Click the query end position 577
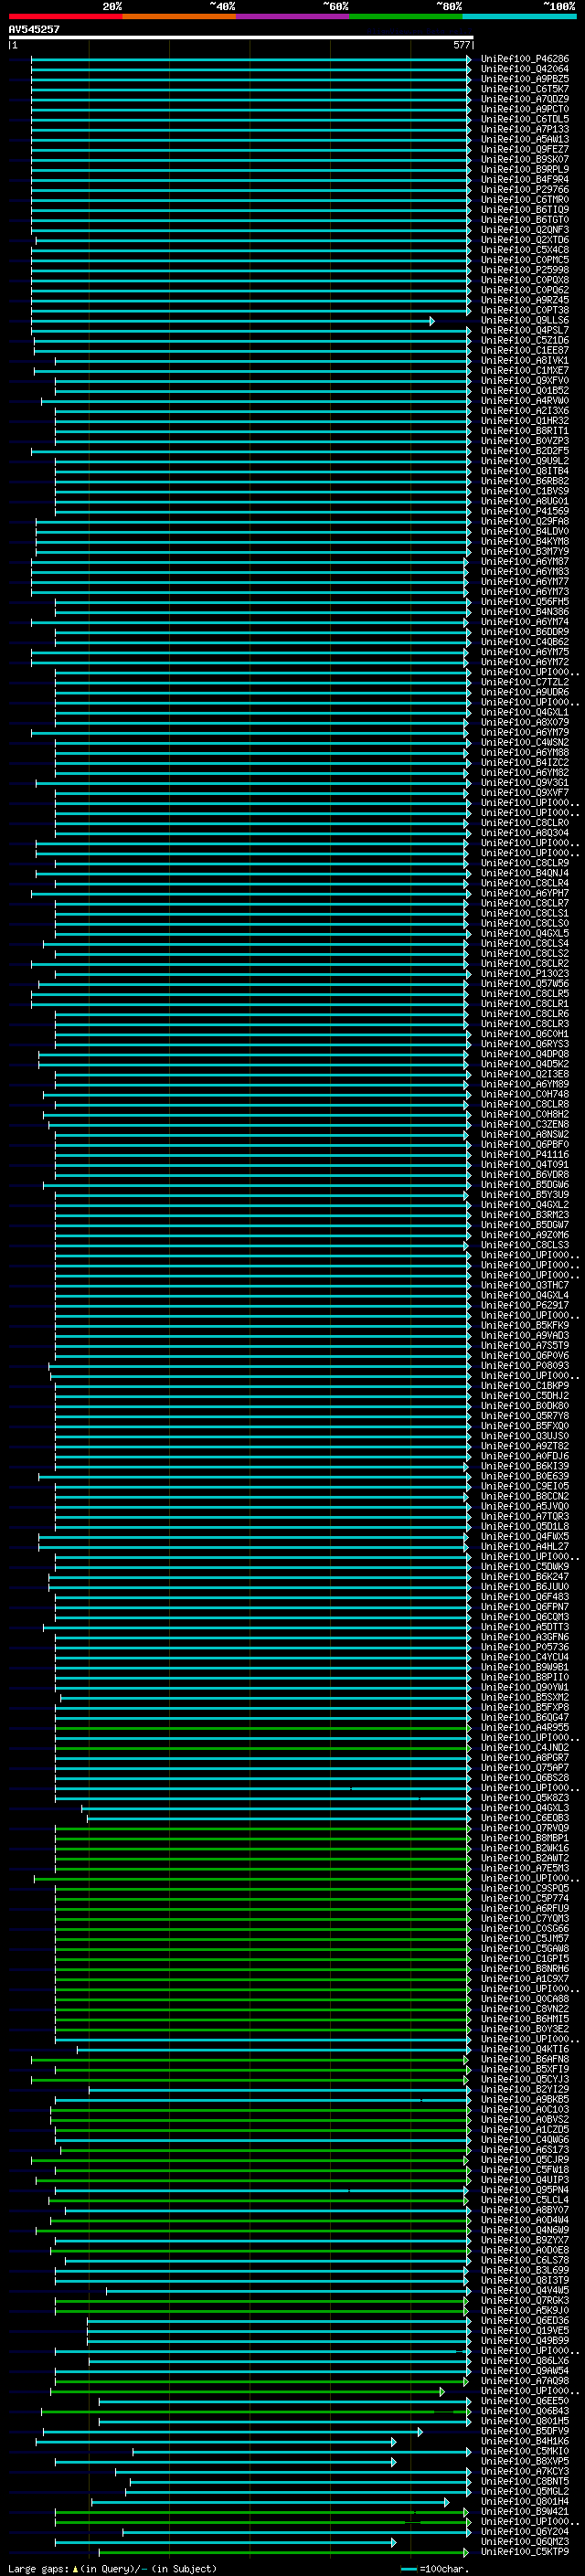Image resolution: width=585 pixels, height=2576 pixels. click(461, 45)
